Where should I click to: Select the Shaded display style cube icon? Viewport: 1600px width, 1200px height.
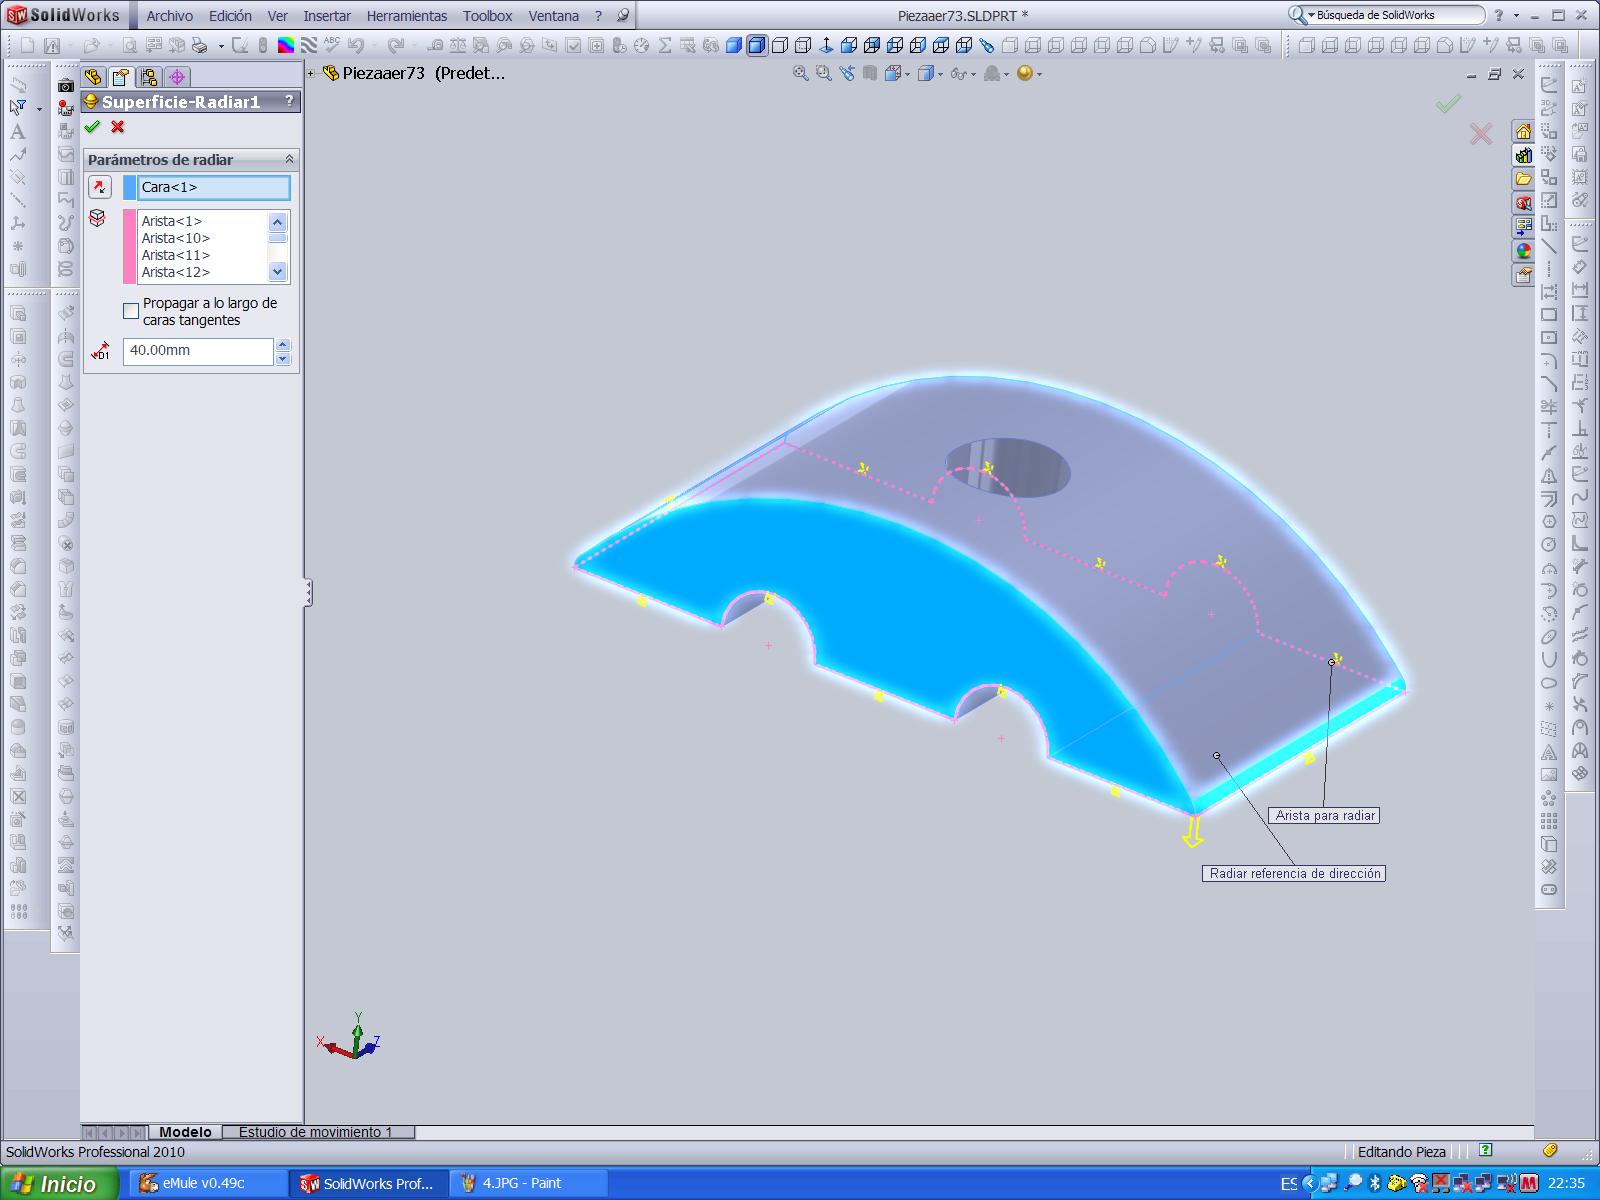point(734,45)
